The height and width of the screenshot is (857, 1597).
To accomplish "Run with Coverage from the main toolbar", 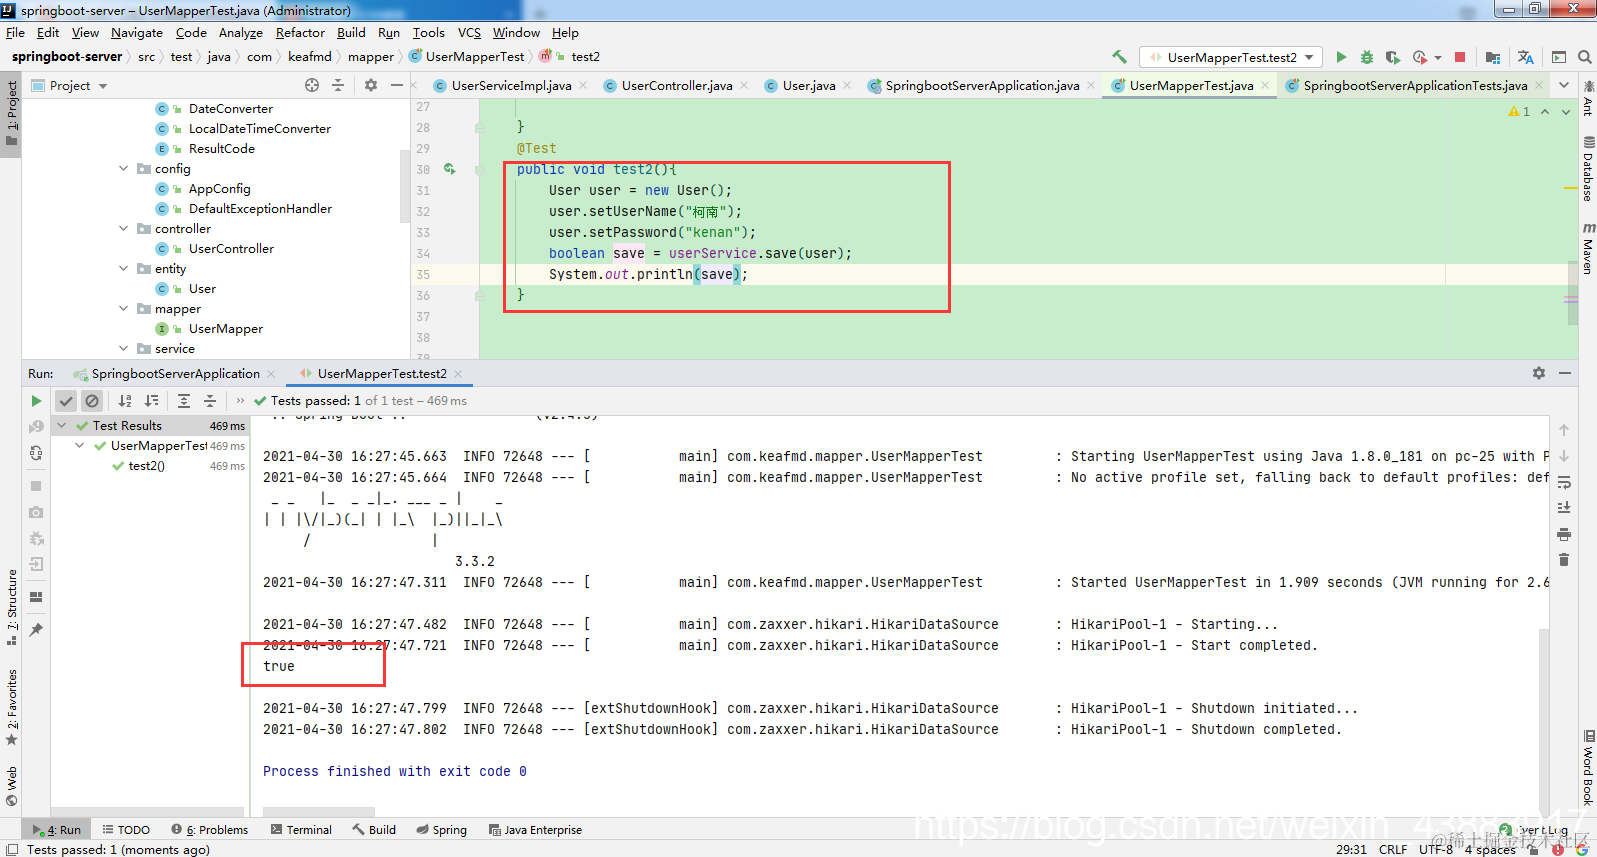I will click(x=1392, y=57).
